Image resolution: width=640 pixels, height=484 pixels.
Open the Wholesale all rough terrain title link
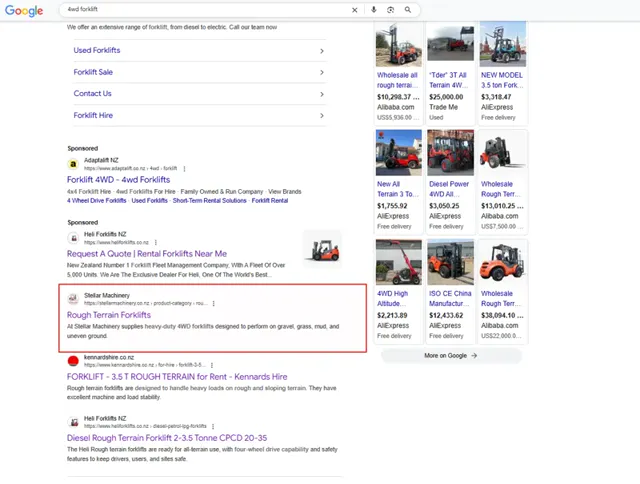point(398,80)
